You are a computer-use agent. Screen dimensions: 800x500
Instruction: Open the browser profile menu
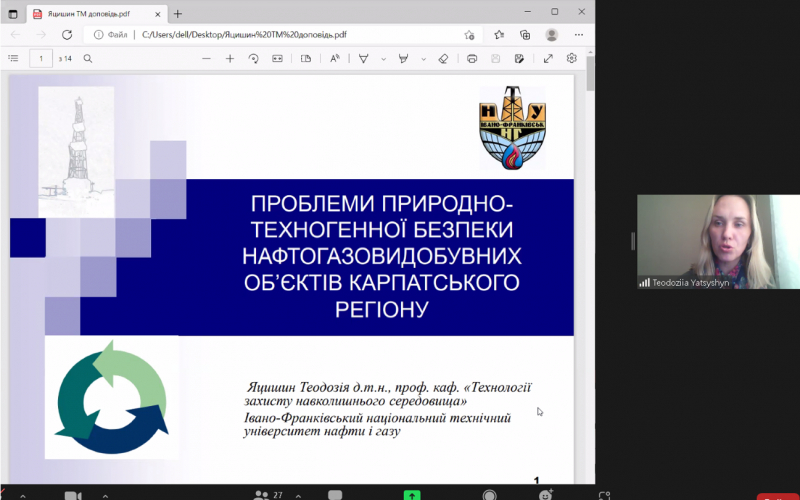pos(552,35)
